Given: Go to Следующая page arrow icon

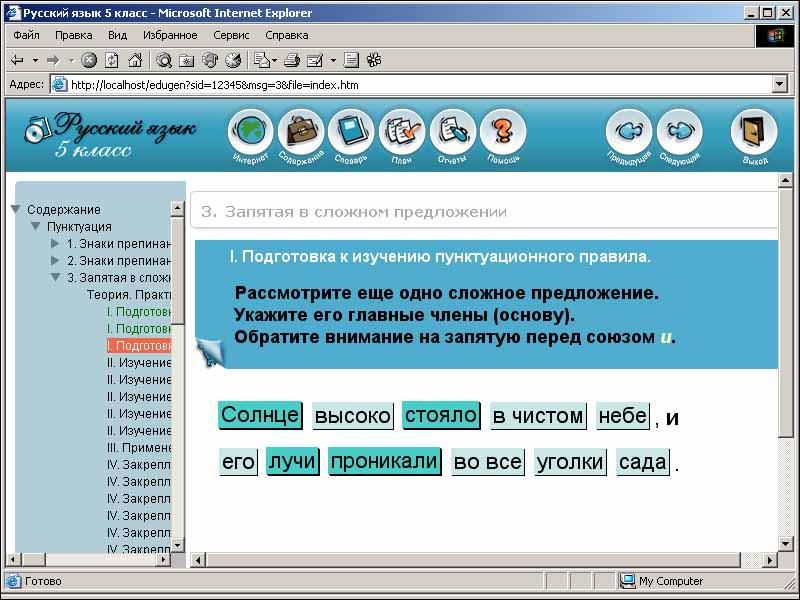Looking at the screenshot, I should click(679, 133).
